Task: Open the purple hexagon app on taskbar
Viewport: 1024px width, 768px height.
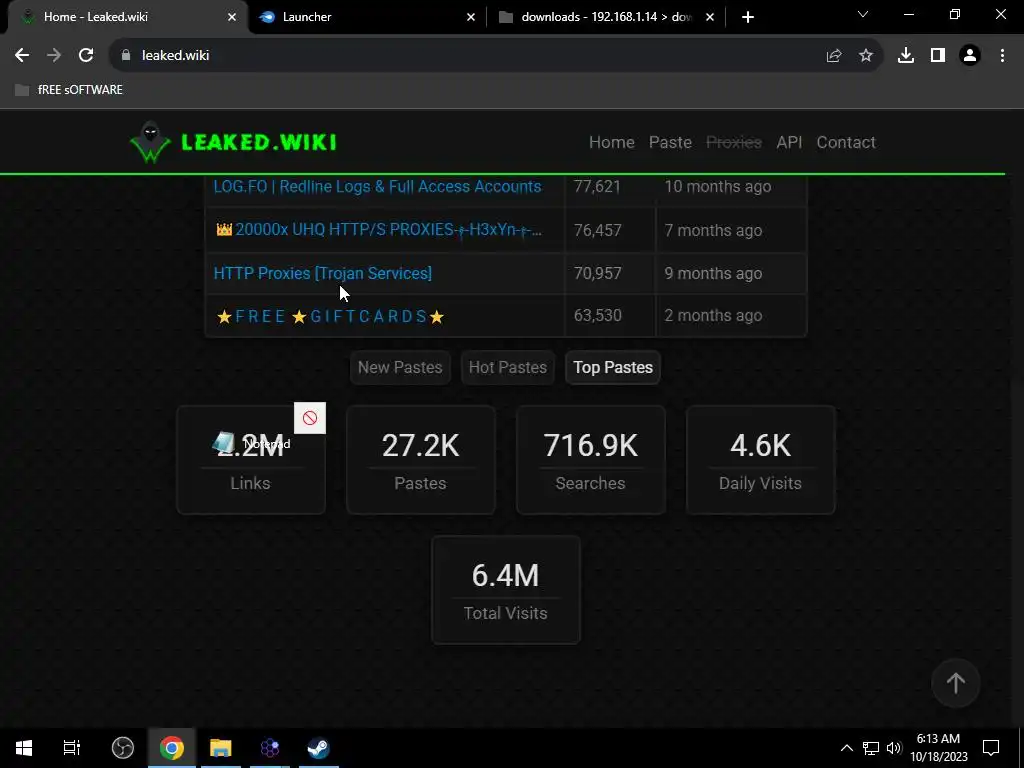Action: point(270,748)
